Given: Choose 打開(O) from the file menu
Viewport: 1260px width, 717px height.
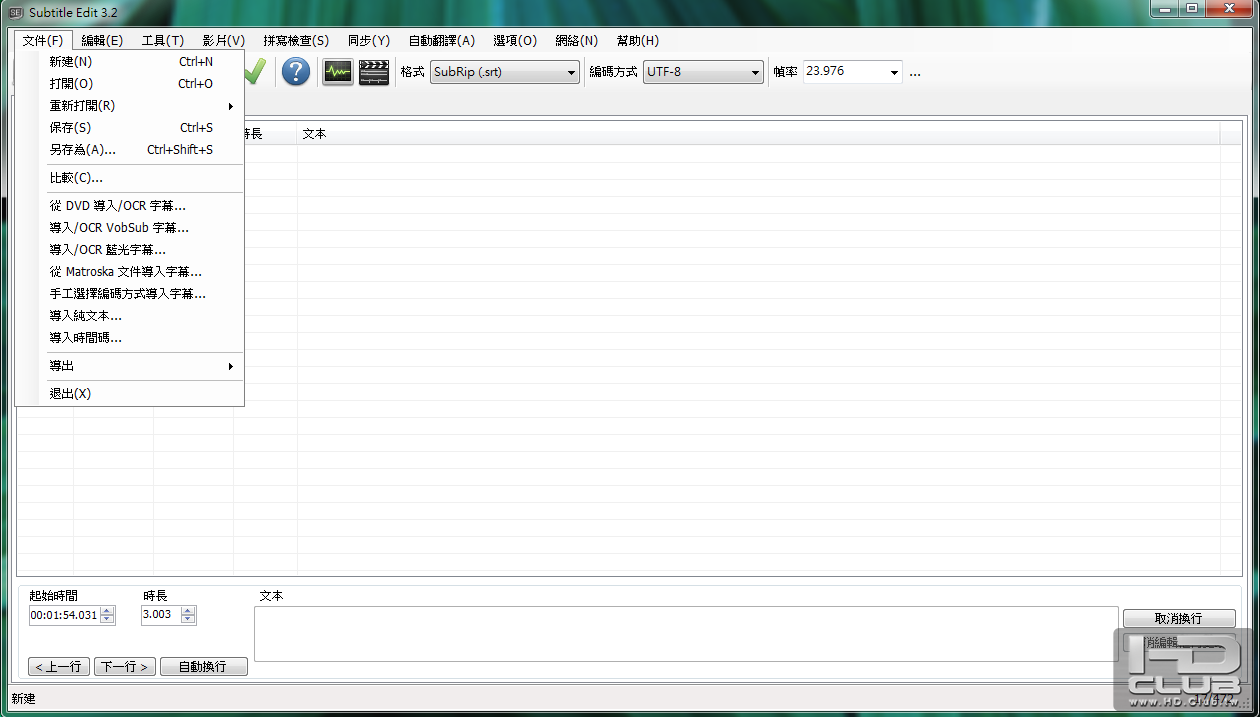Looking at the screenshot, I should pyautogui.click(x=130, y=84).
